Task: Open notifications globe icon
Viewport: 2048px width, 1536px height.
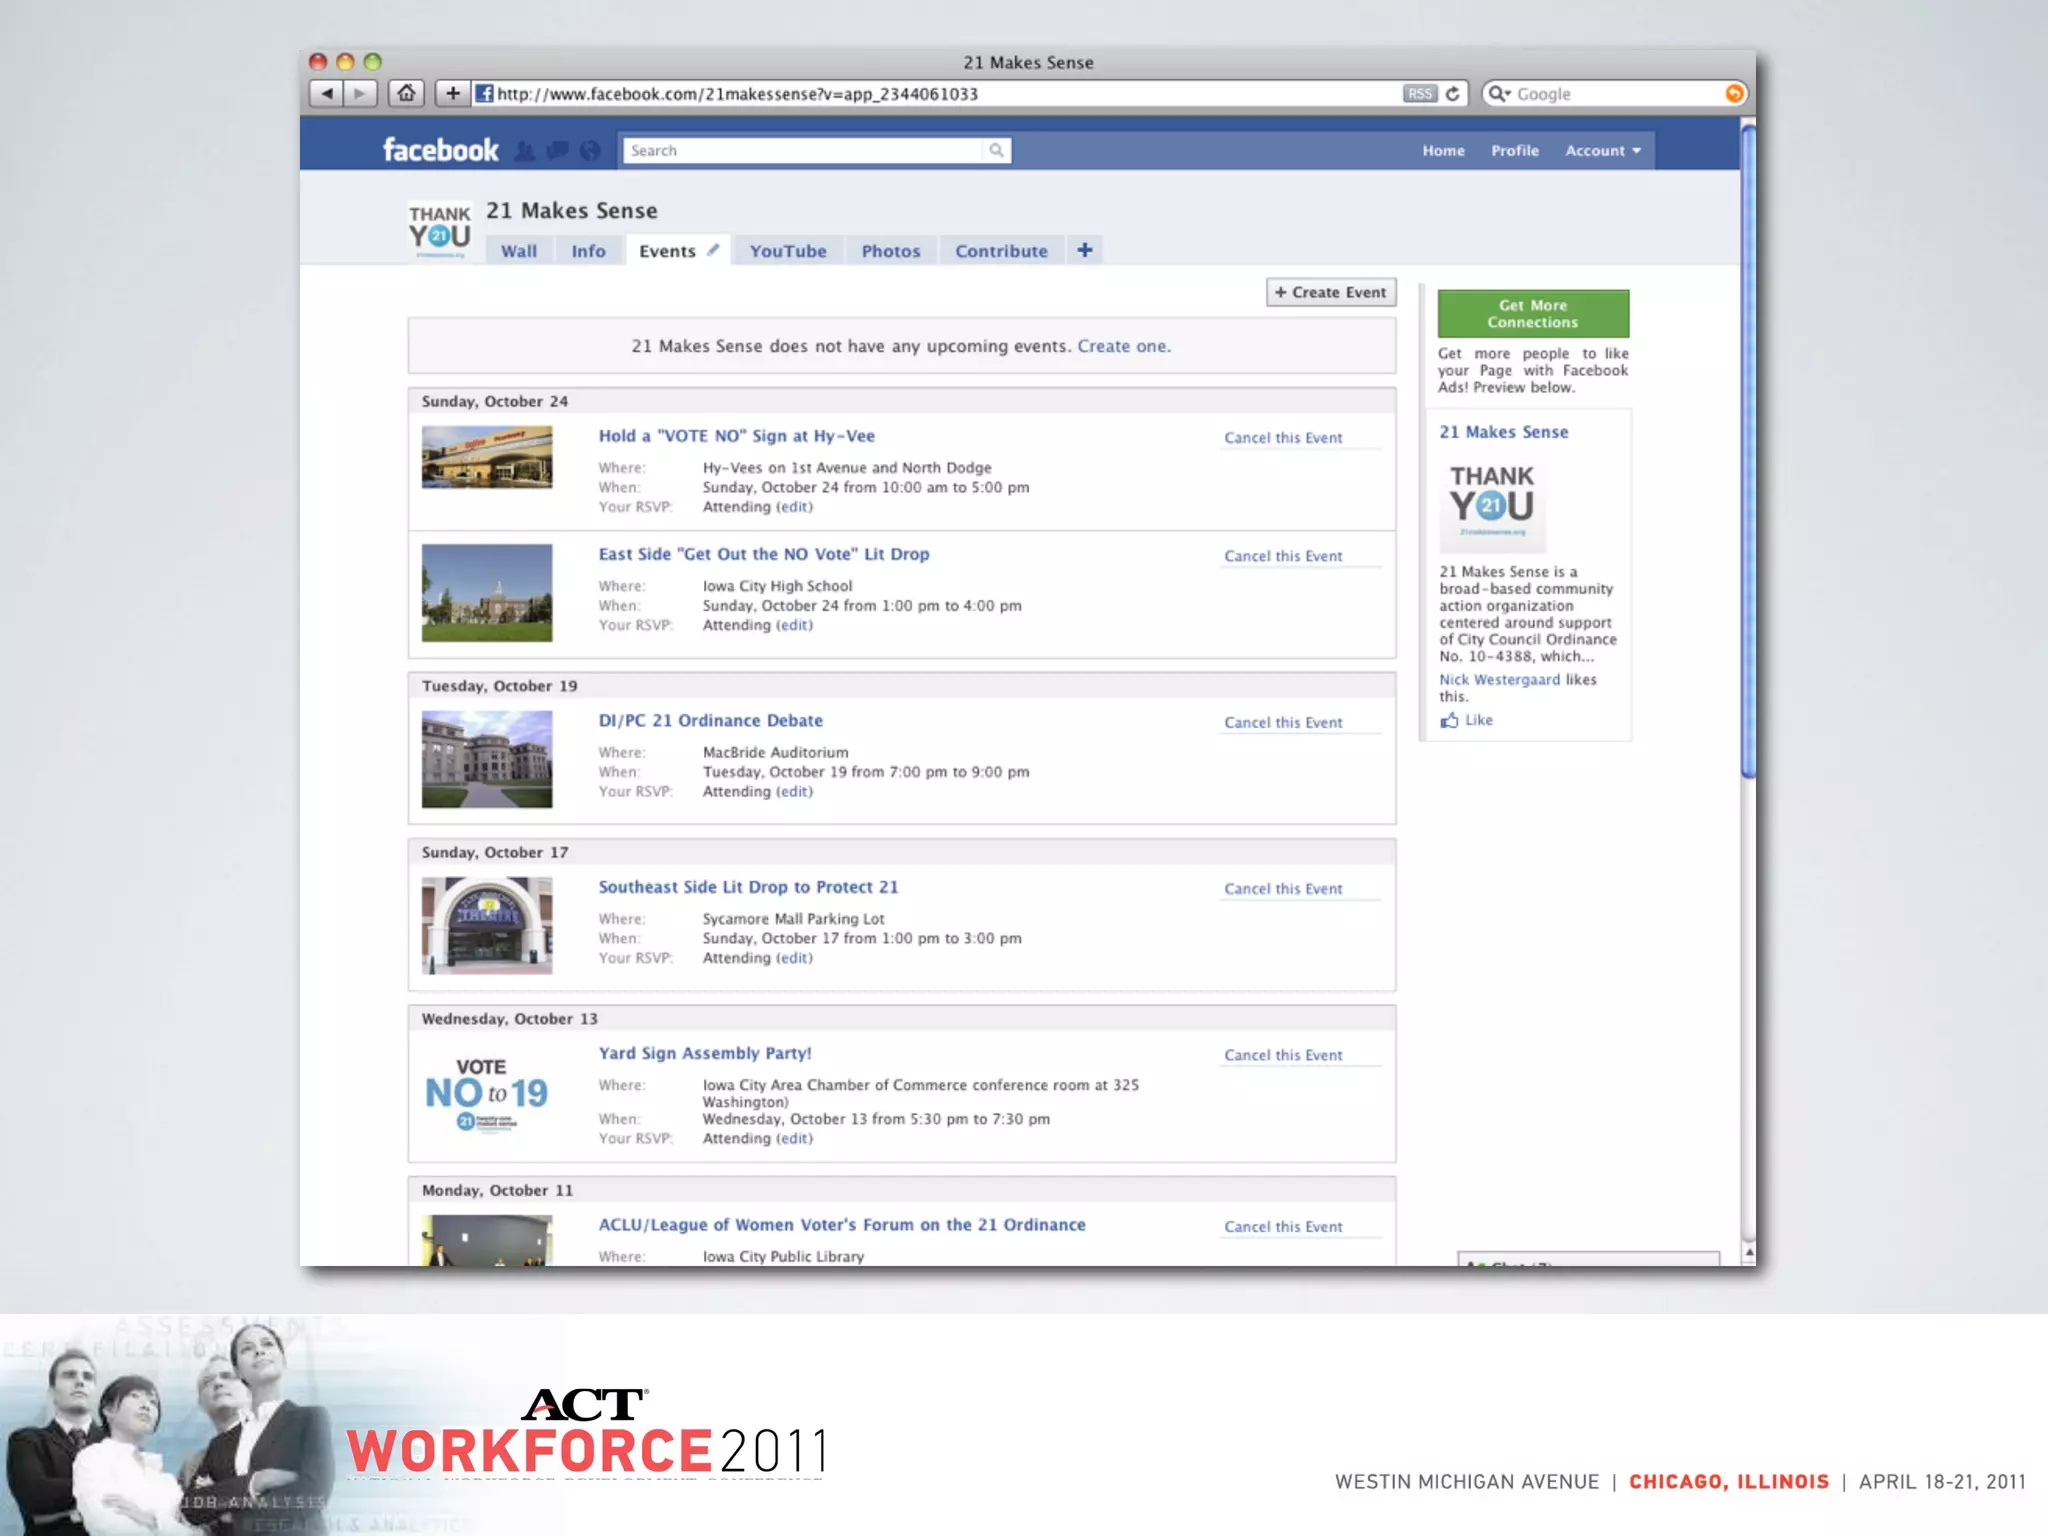Action: point(590,151)
